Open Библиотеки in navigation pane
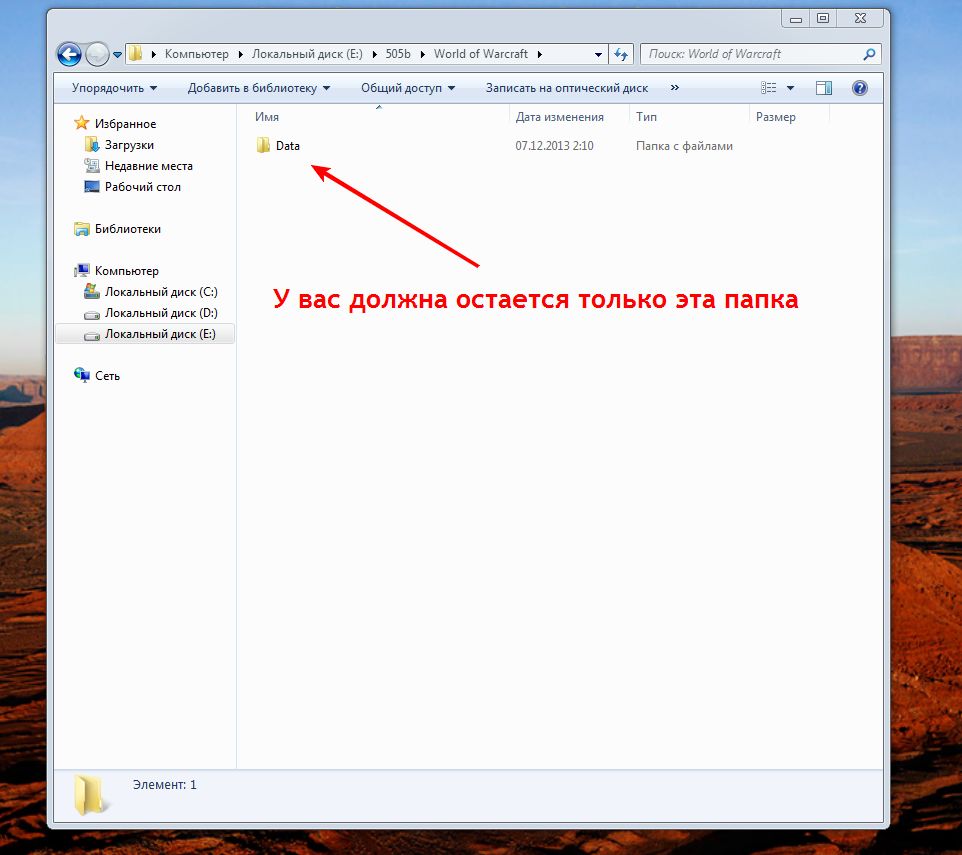Screen dimensions: 962x855 (128, 229)
